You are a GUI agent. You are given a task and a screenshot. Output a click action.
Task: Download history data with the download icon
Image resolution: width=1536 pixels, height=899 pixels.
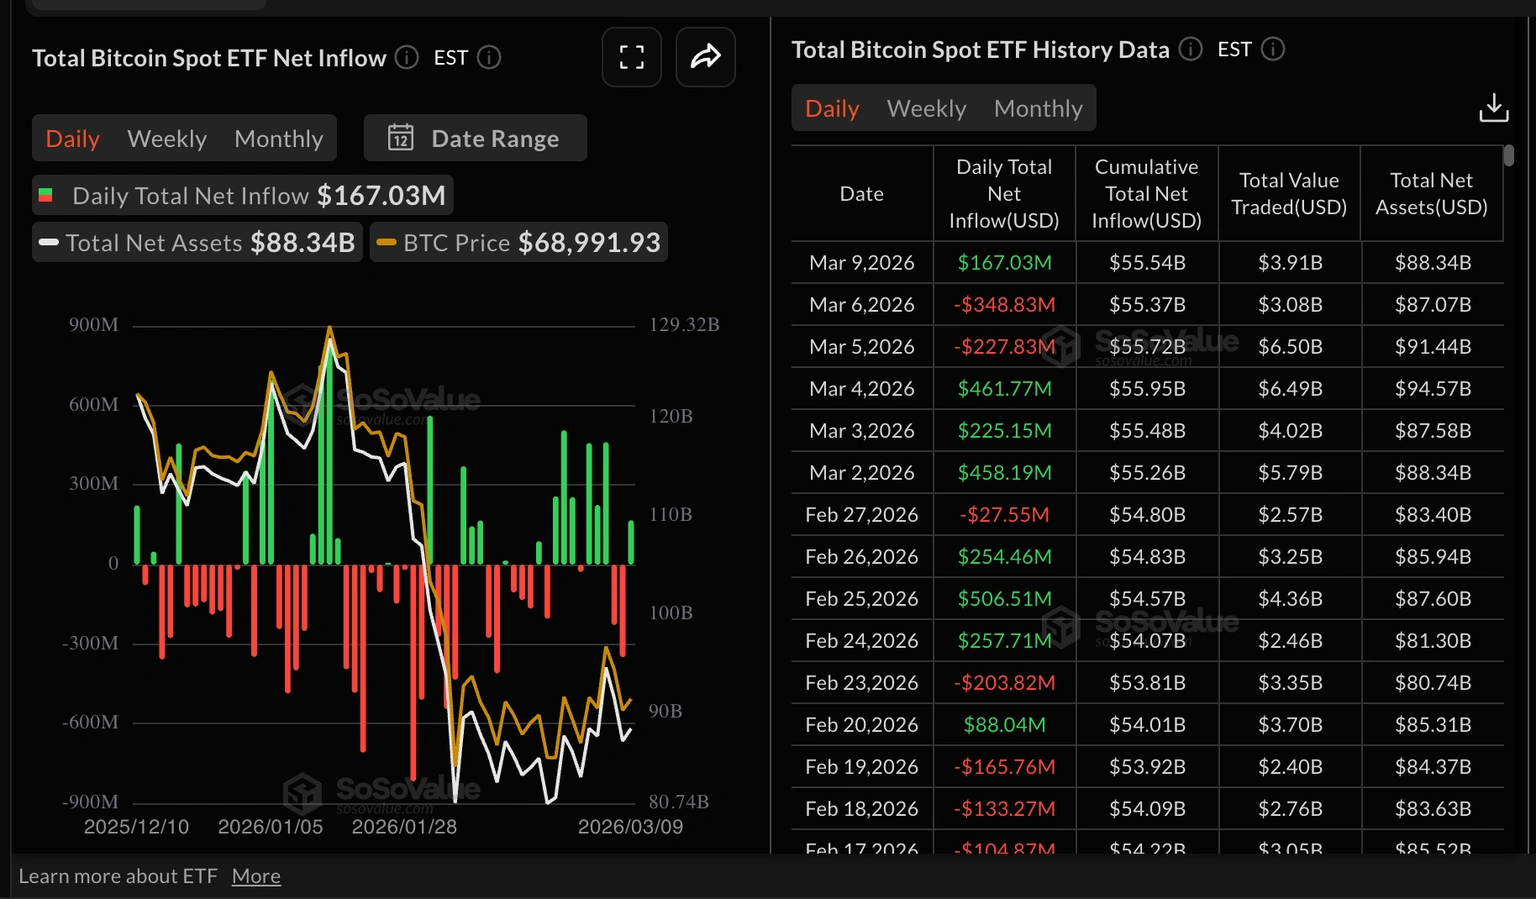pyautogui.click(x=1494, y=108)
